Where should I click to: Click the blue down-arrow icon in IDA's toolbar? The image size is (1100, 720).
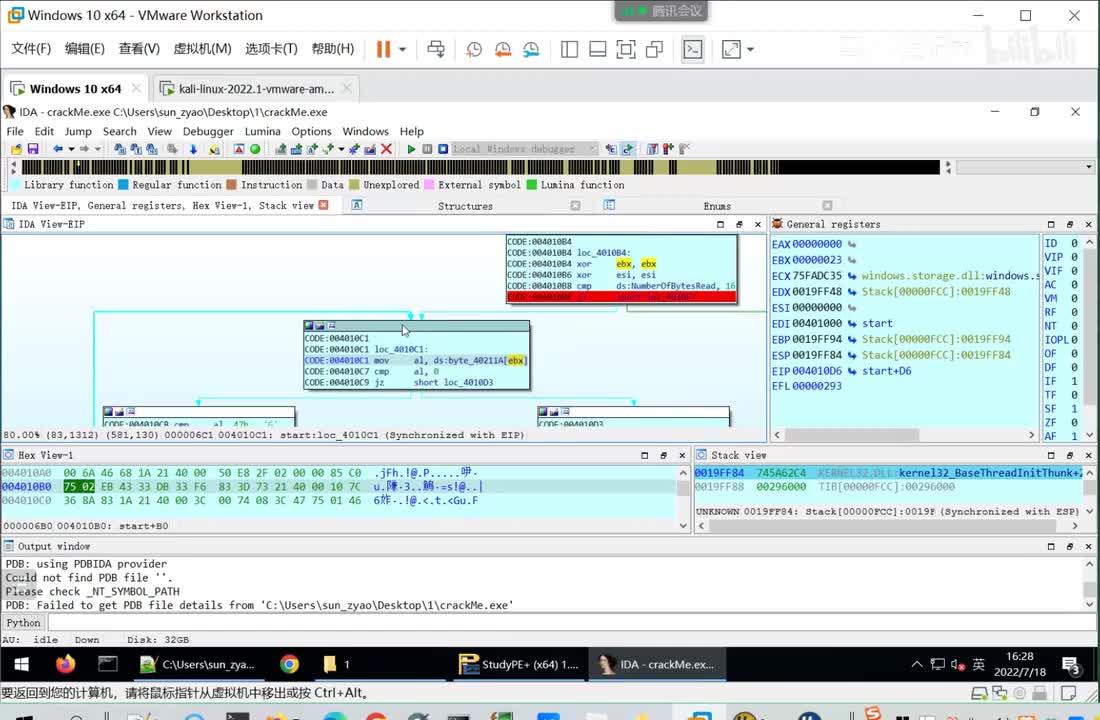point(193,149)
